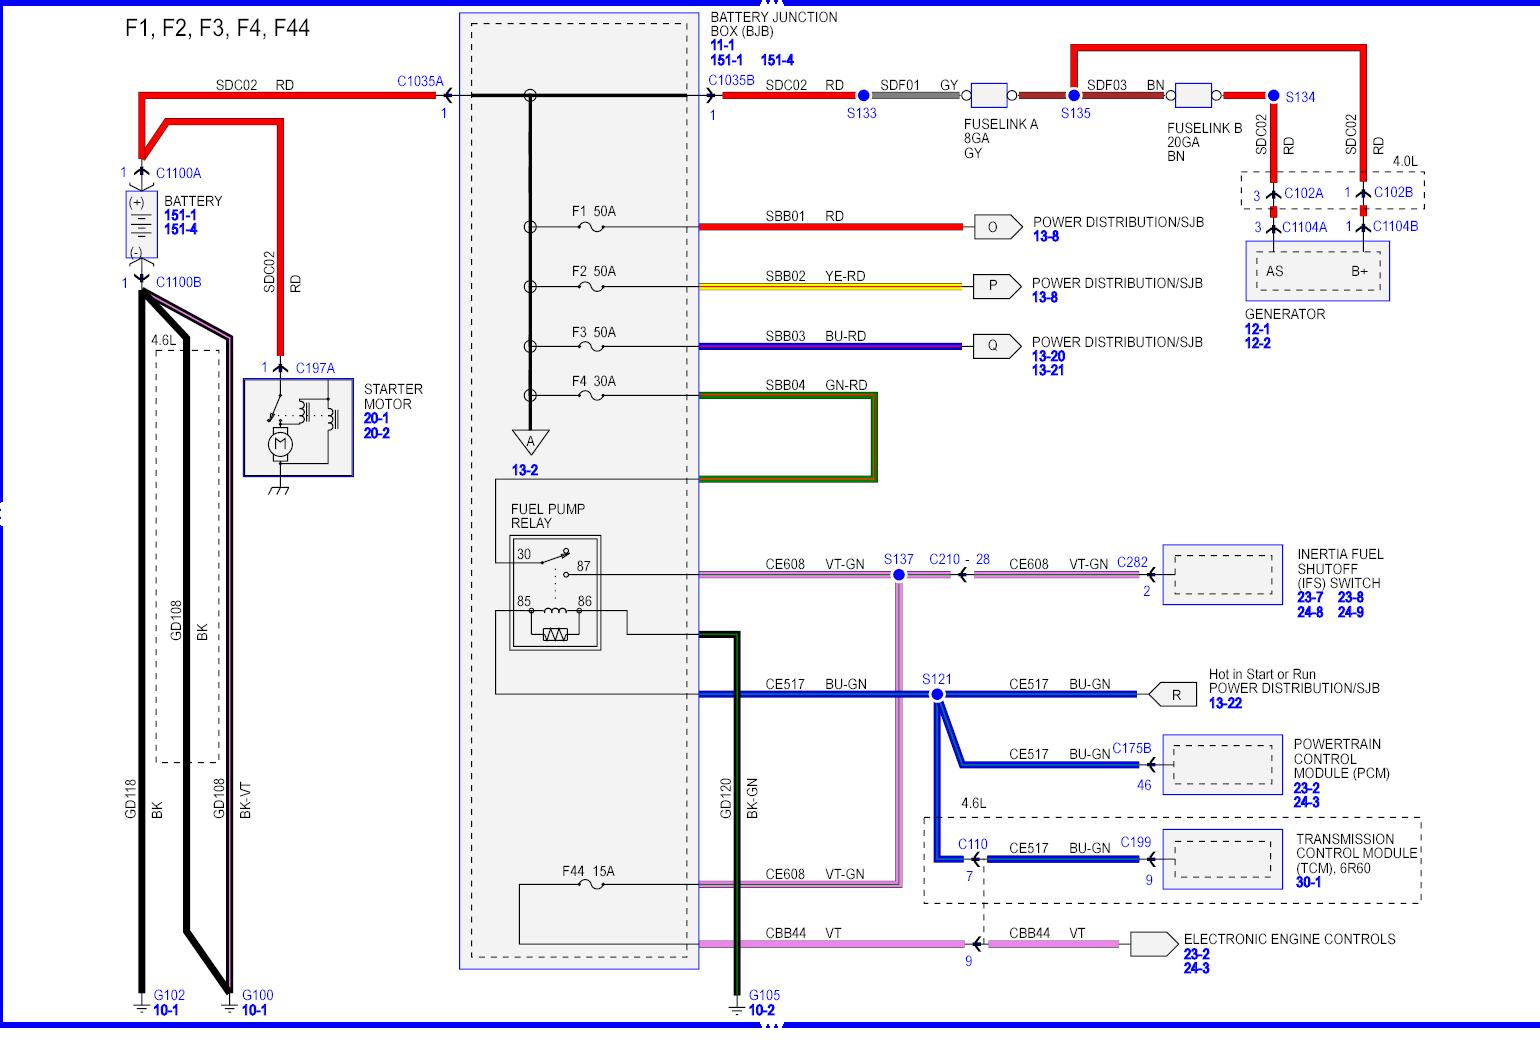Click the C1035A connector label

click(420, 82)
